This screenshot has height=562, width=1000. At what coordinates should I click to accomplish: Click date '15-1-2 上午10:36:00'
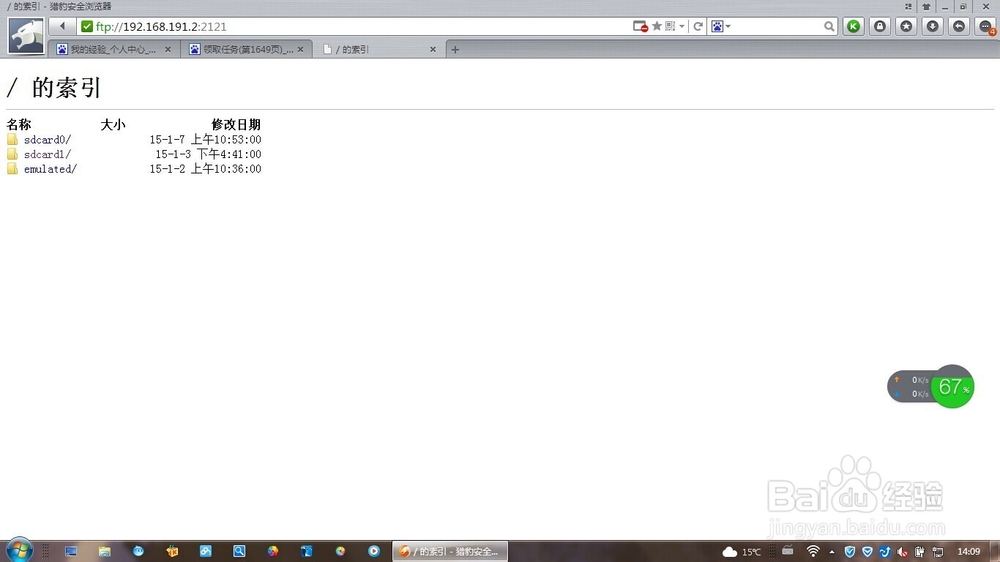205,169
